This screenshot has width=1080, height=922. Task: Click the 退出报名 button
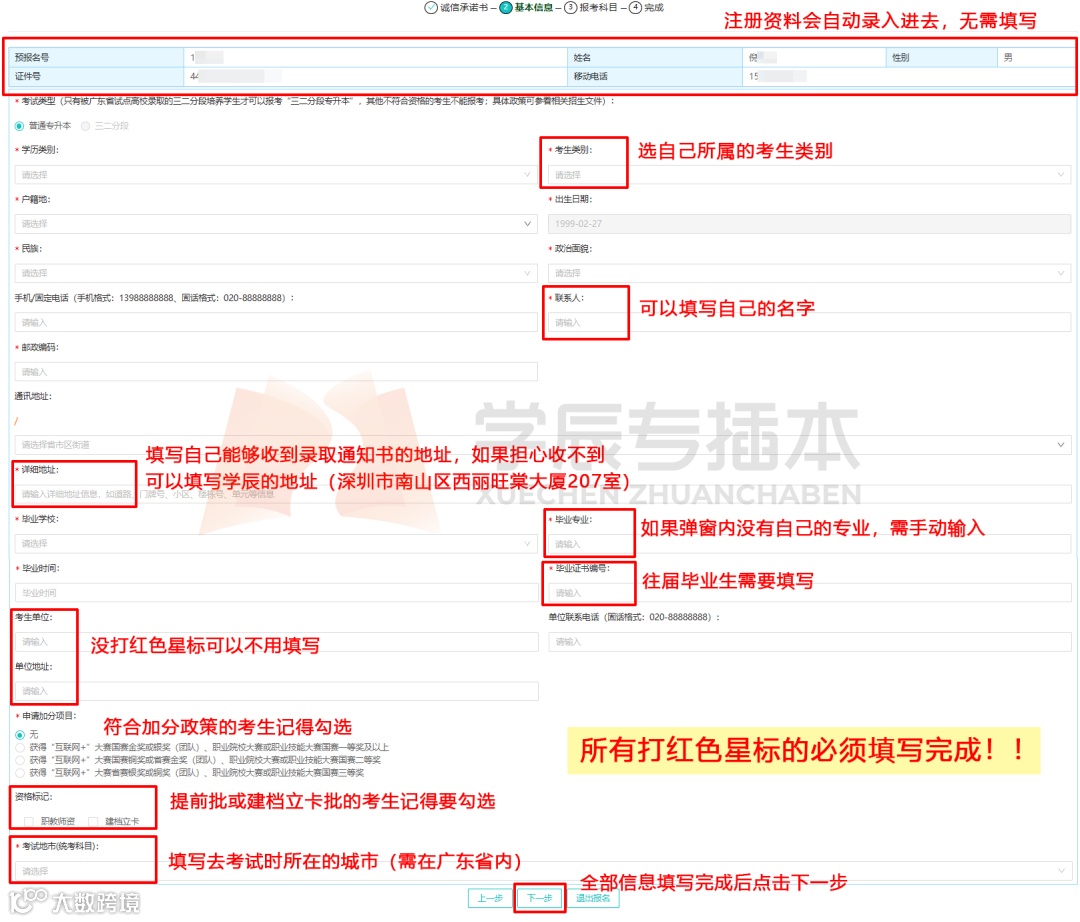click(x=593, y=899)
